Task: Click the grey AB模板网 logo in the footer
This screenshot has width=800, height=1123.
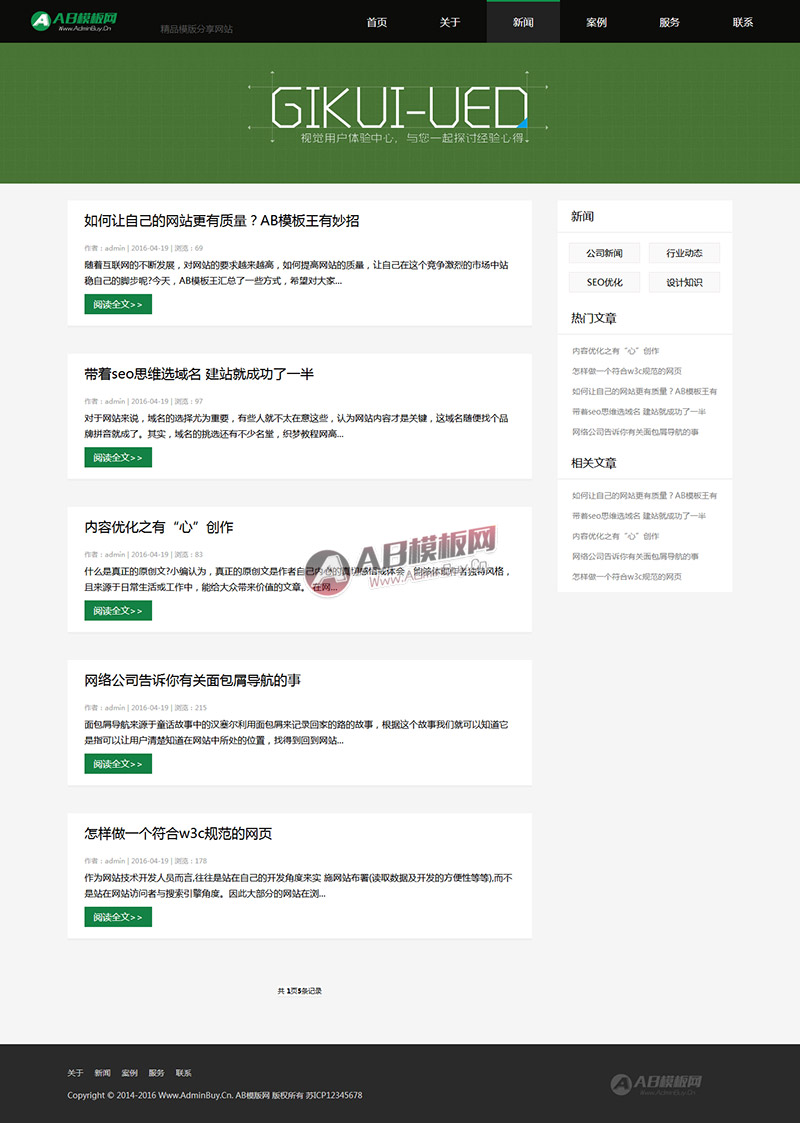Action: (x=655, y=1084)
